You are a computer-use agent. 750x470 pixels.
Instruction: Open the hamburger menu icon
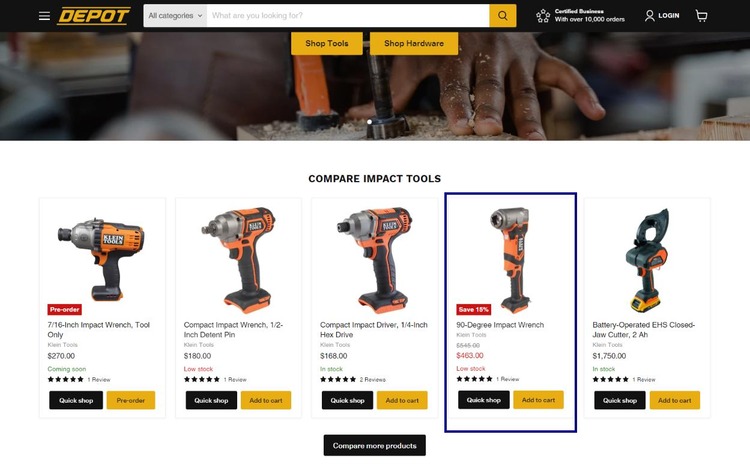click(x=44, y=16)
